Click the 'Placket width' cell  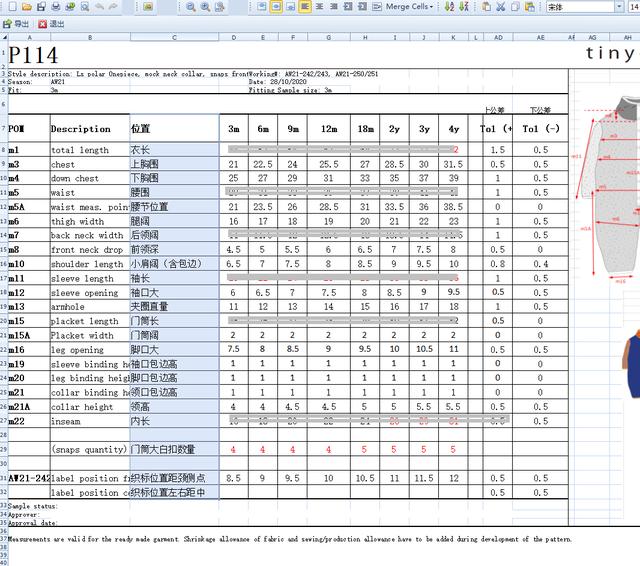point(90,336)
